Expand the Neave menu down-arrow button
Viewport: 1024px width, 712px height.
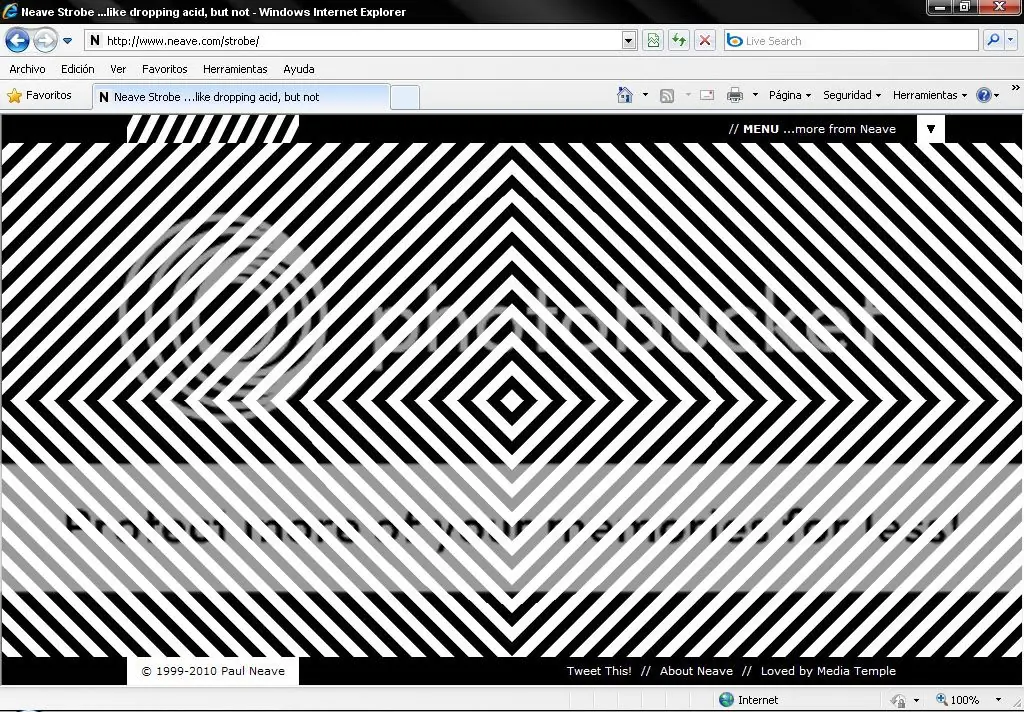pos(931,129)
